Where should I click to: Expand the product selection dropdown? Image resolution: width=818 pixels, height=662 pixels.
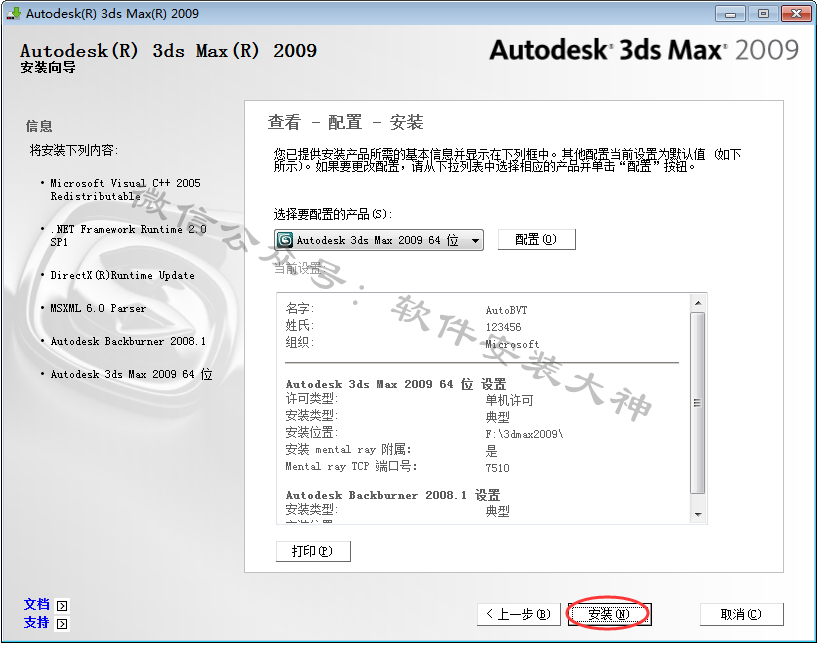pos(379,240)
